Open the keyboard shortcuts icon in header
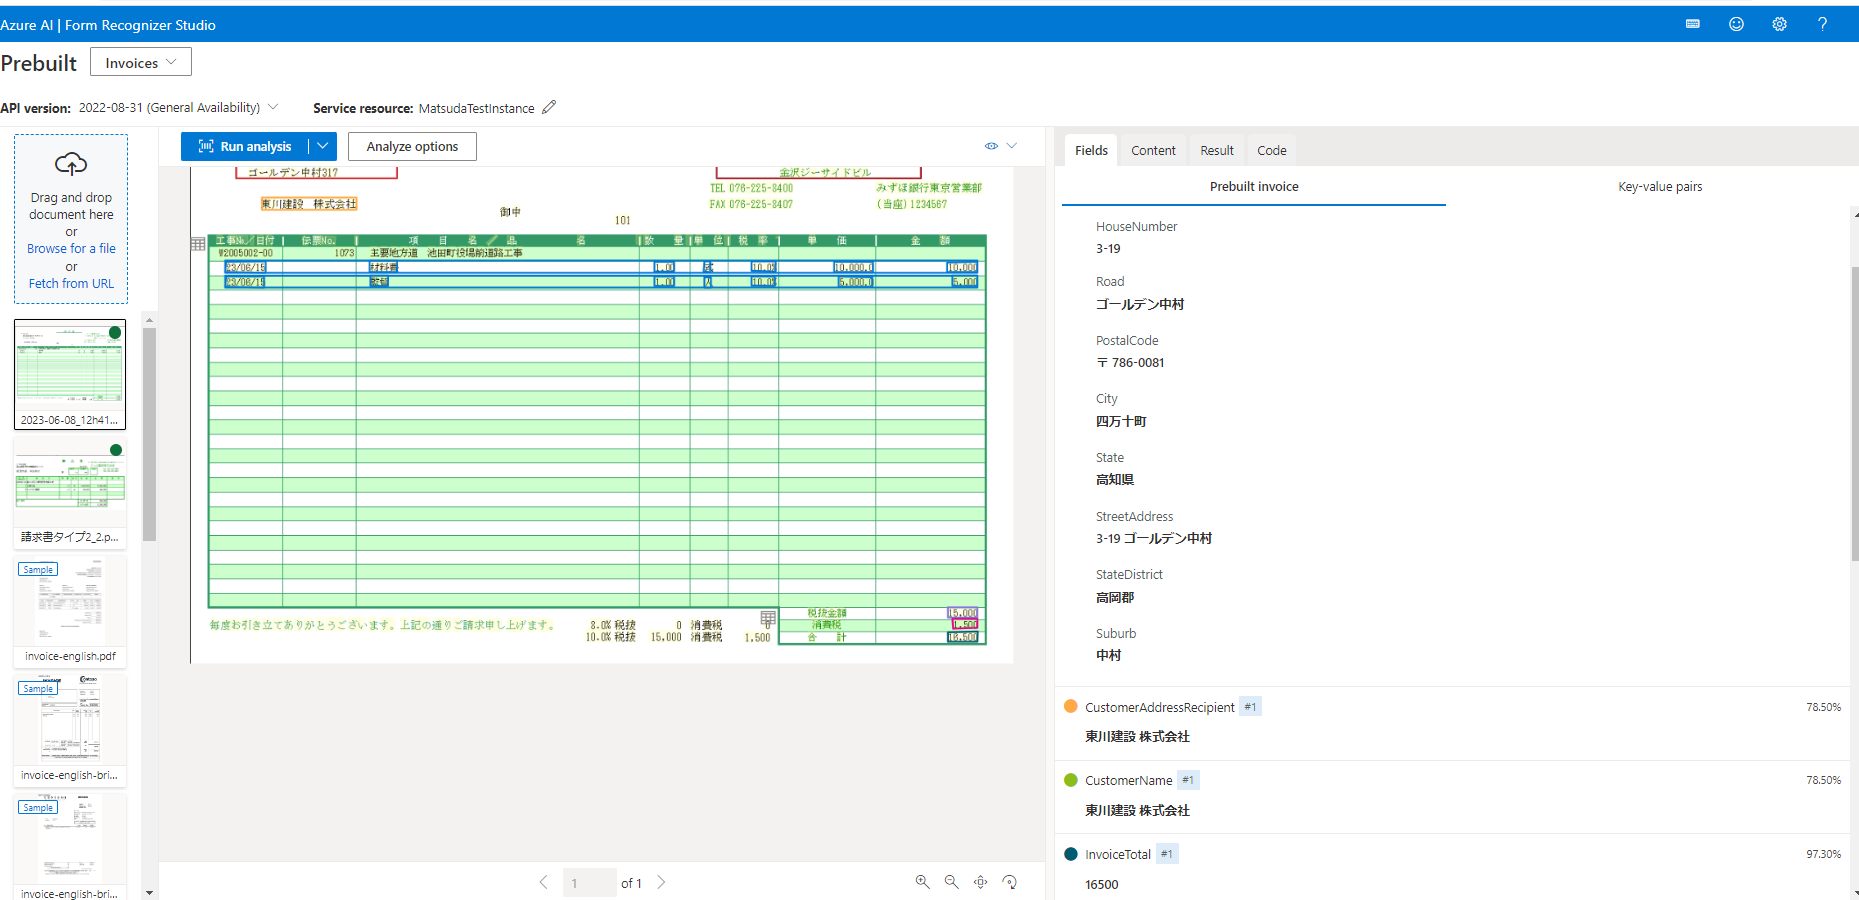 pyautogui.click(x=1693, y=24)
